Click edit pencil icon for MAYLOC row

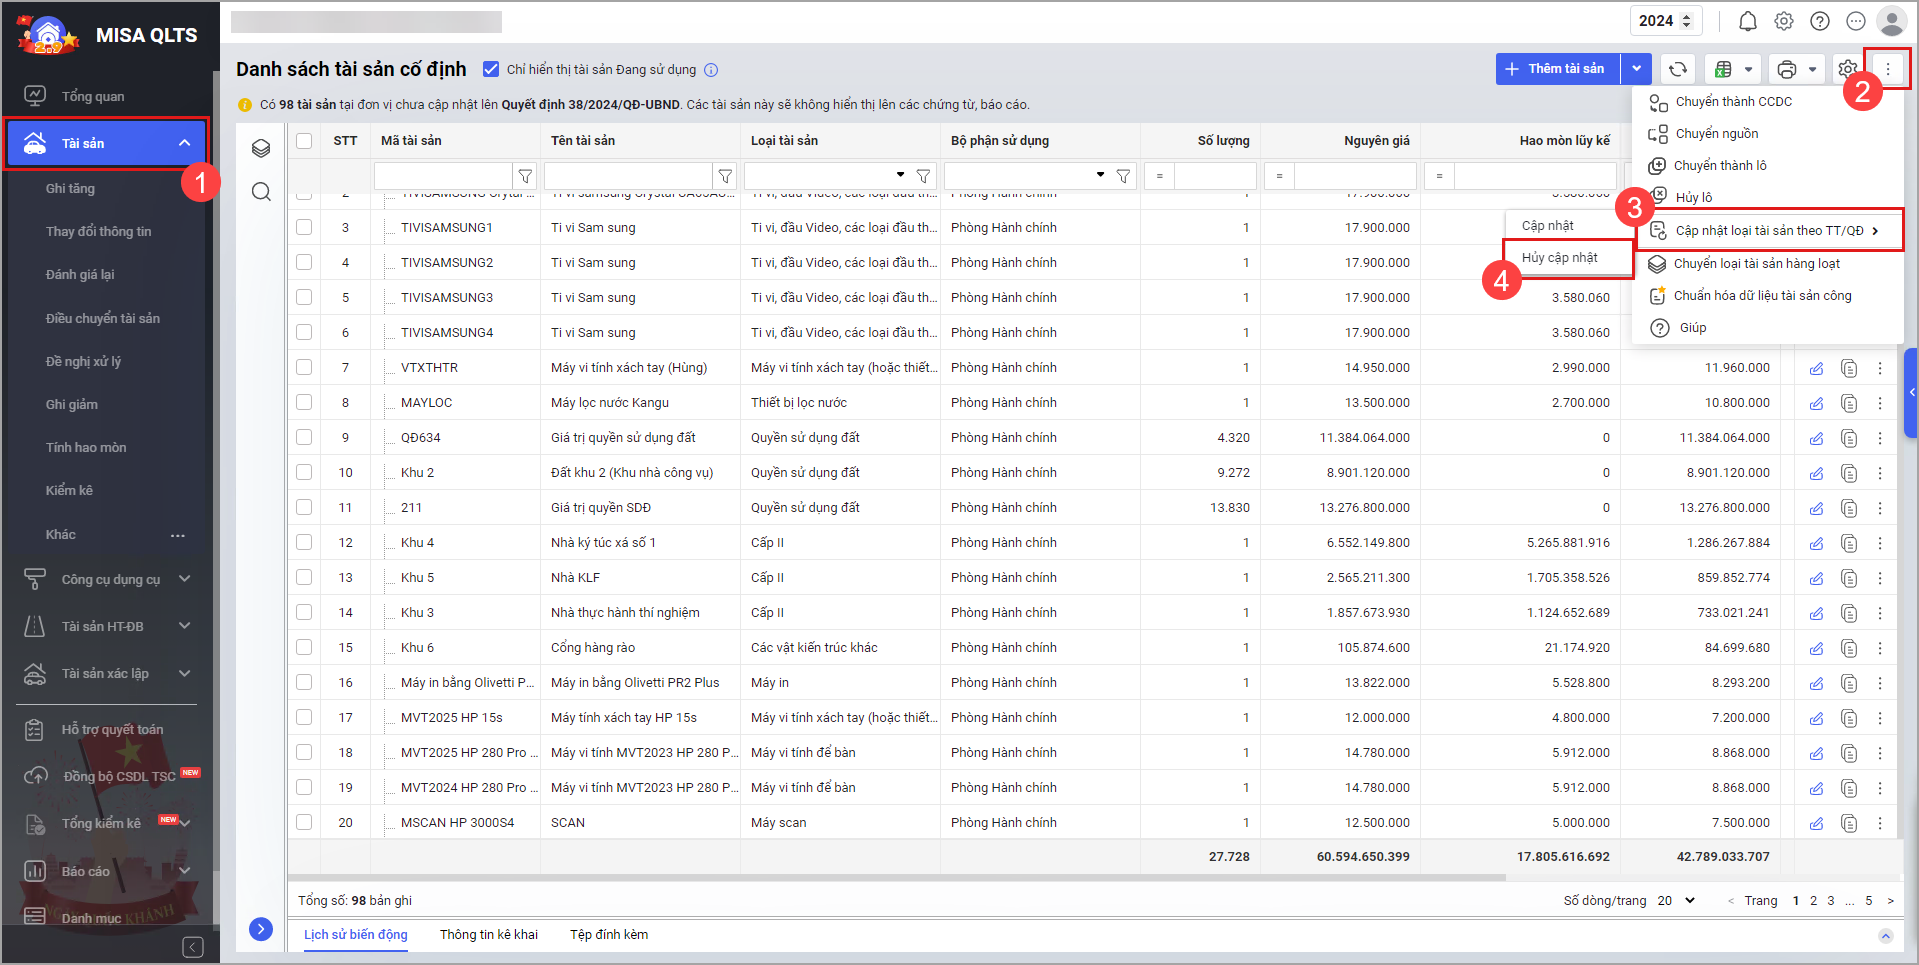pyautogui.click(x=1816, y=403)
